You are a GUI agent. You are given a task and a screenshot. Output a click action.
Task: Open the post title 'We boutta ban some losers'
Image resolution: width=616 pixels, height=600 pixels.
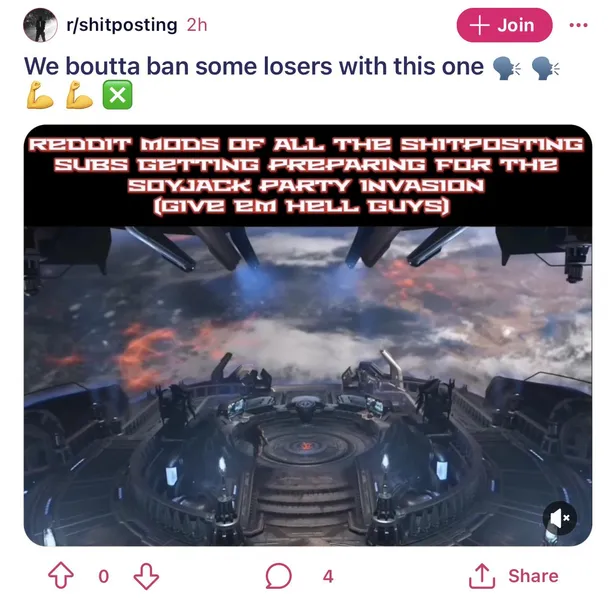(254, 66)
